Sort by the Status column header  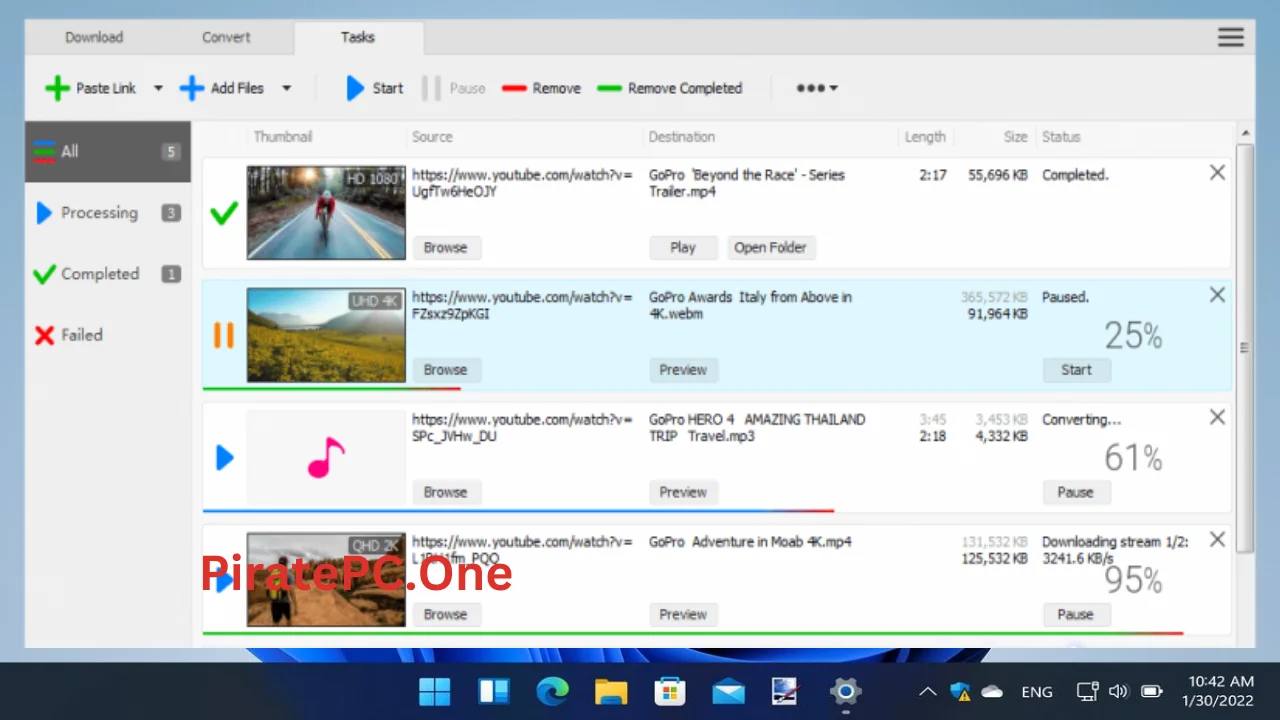tap(1061, 137)
